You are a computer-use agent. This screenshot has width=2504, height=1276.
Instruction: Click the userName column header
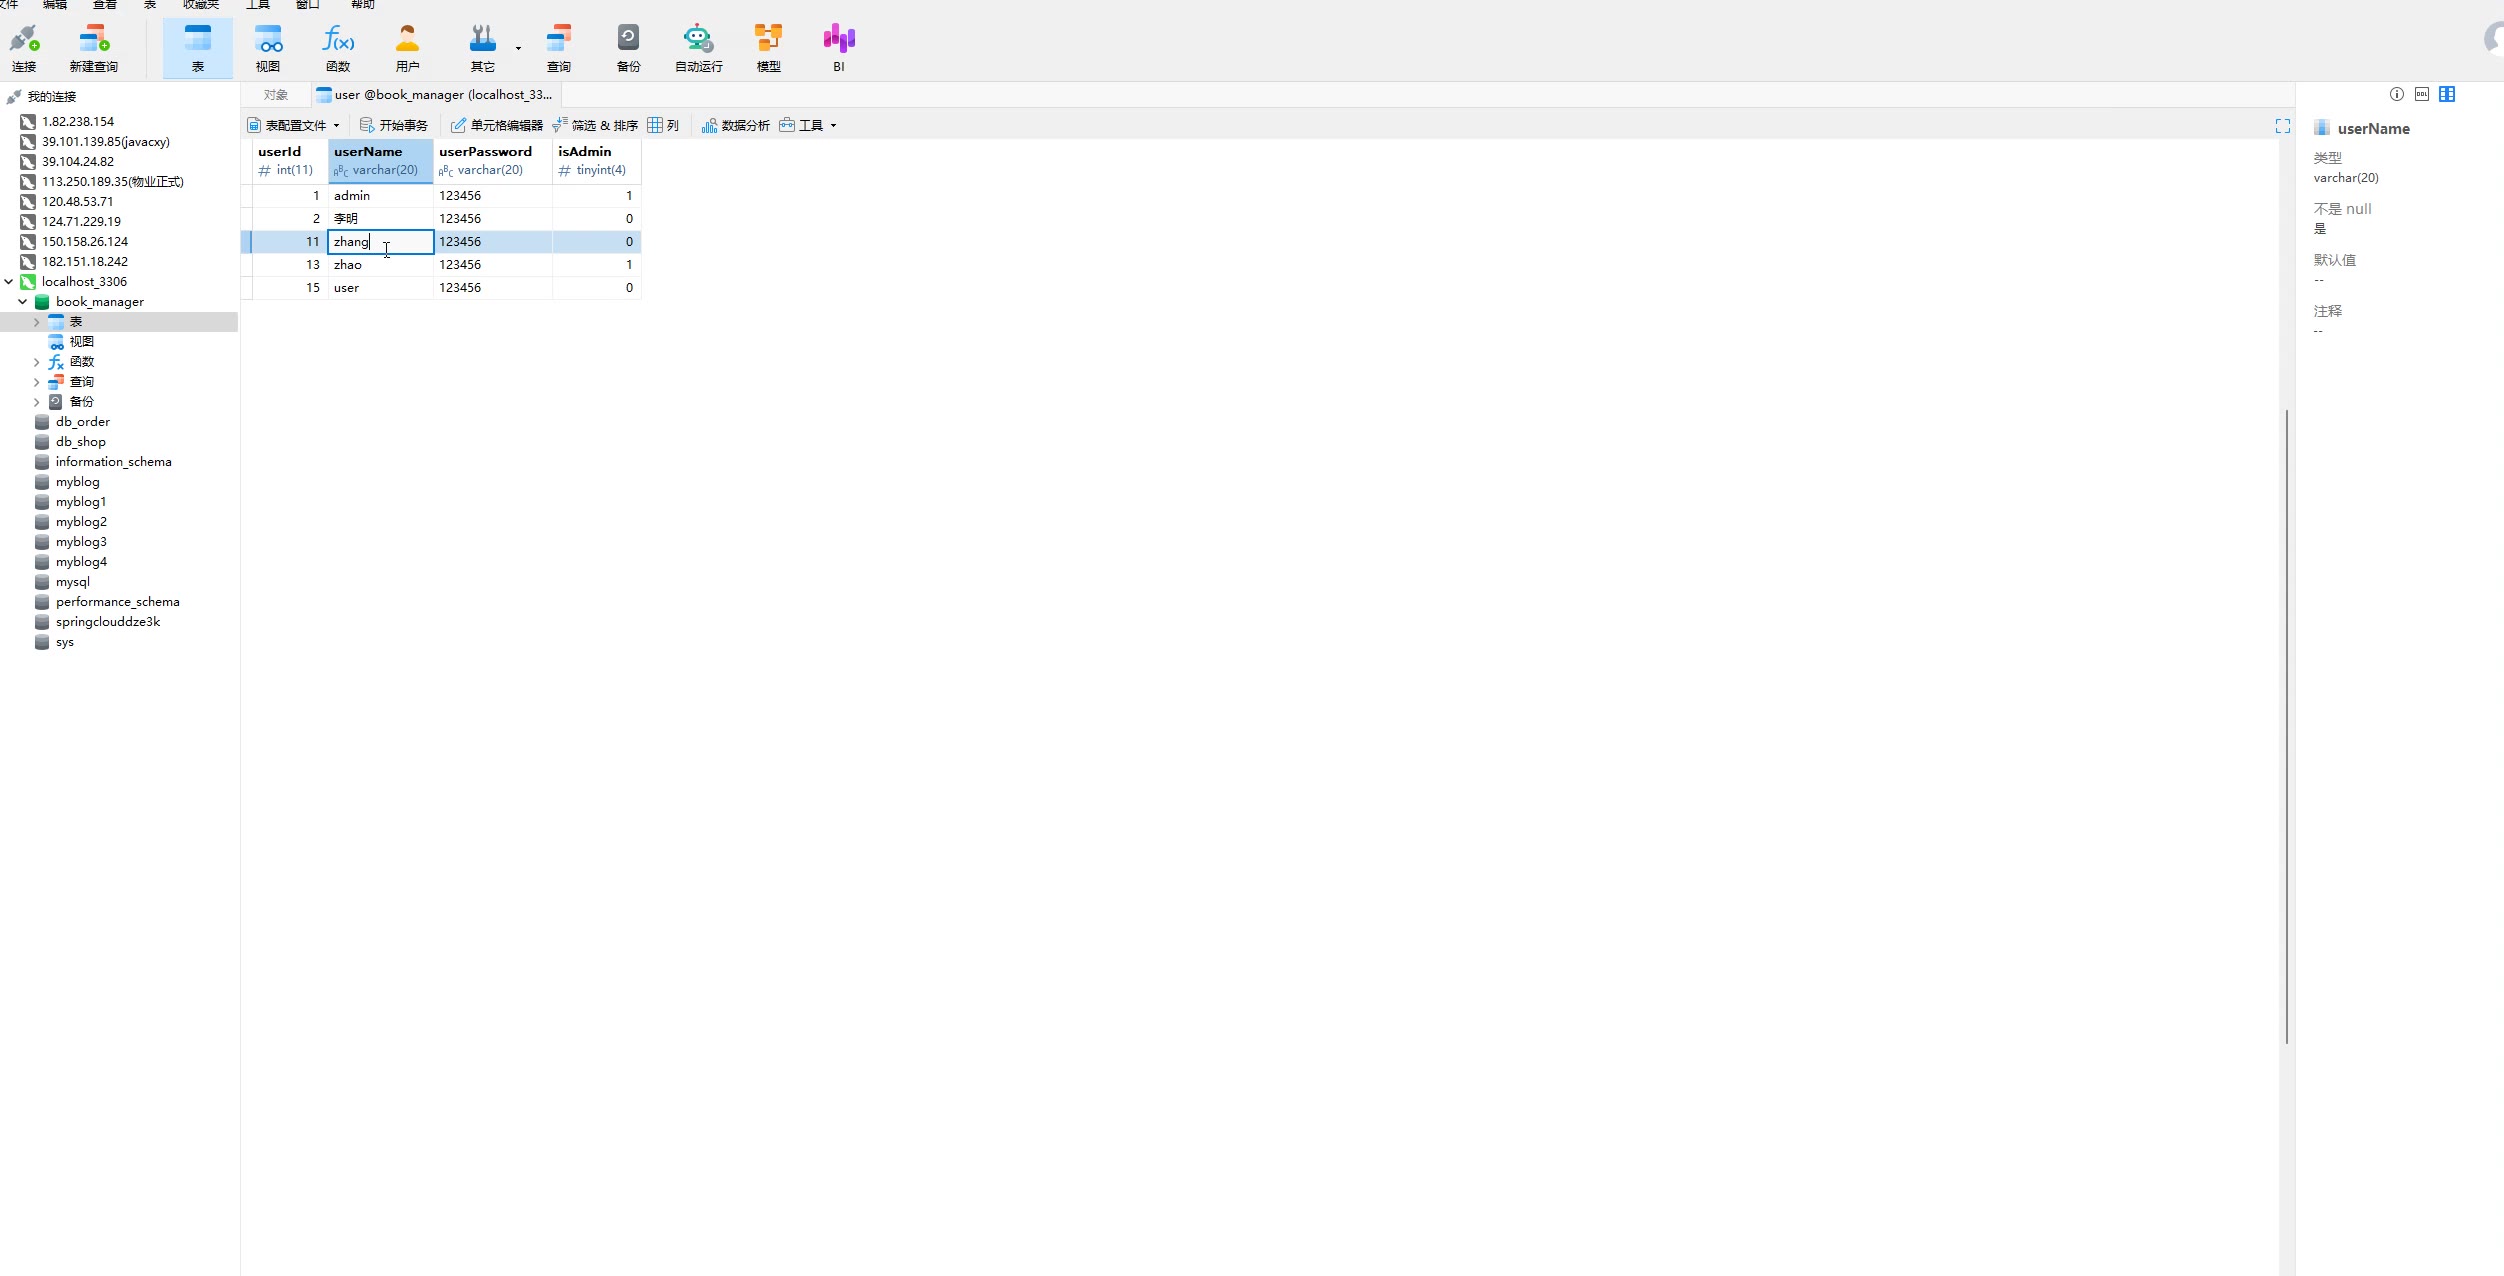click(381, 161)
